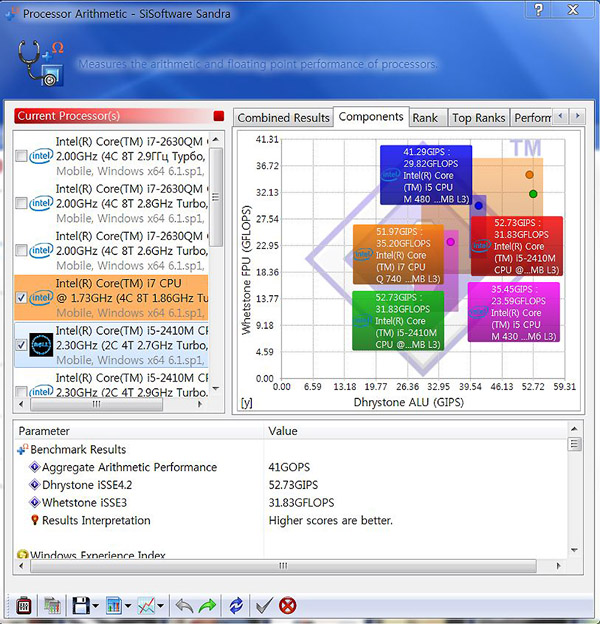600x624 pixels.
Task: Click the Dhrystone iSSE4.2 diamond icon
Action: 35,484
